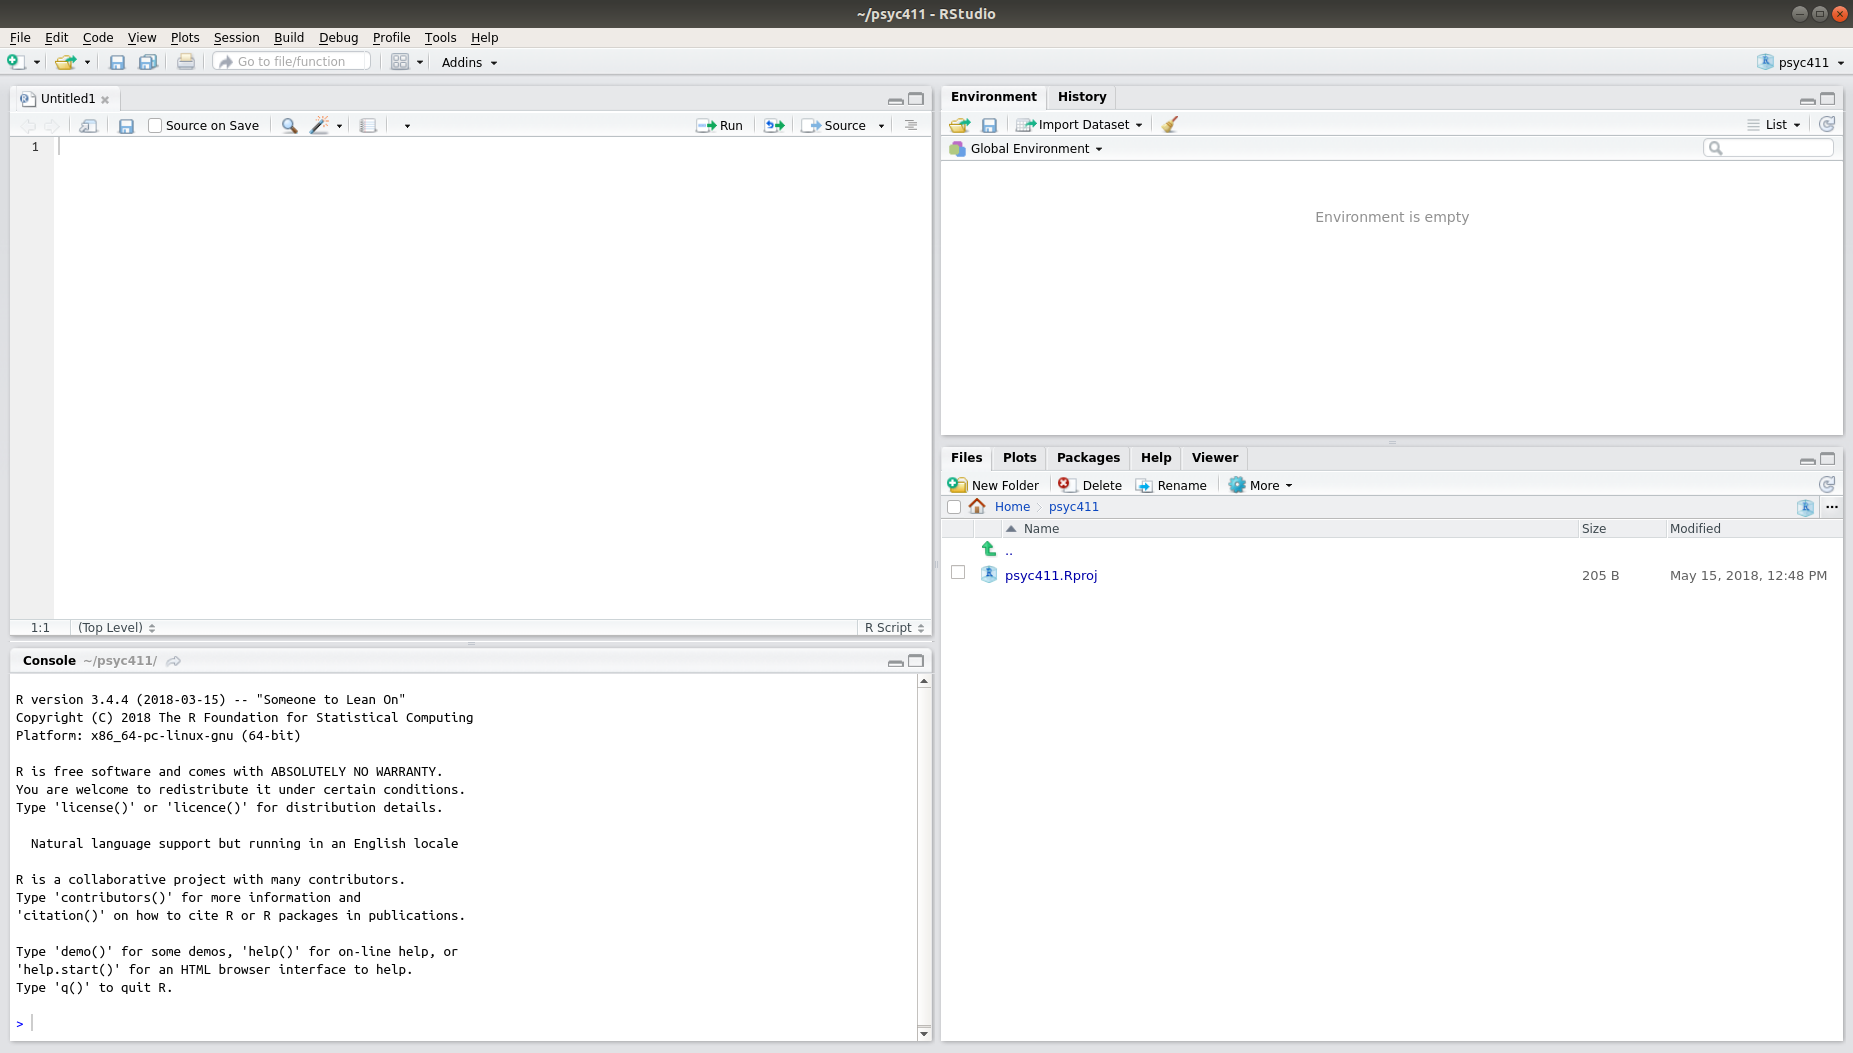Open the Help menu
This screenshot has height=1053, width=1853.
point(484,38)
